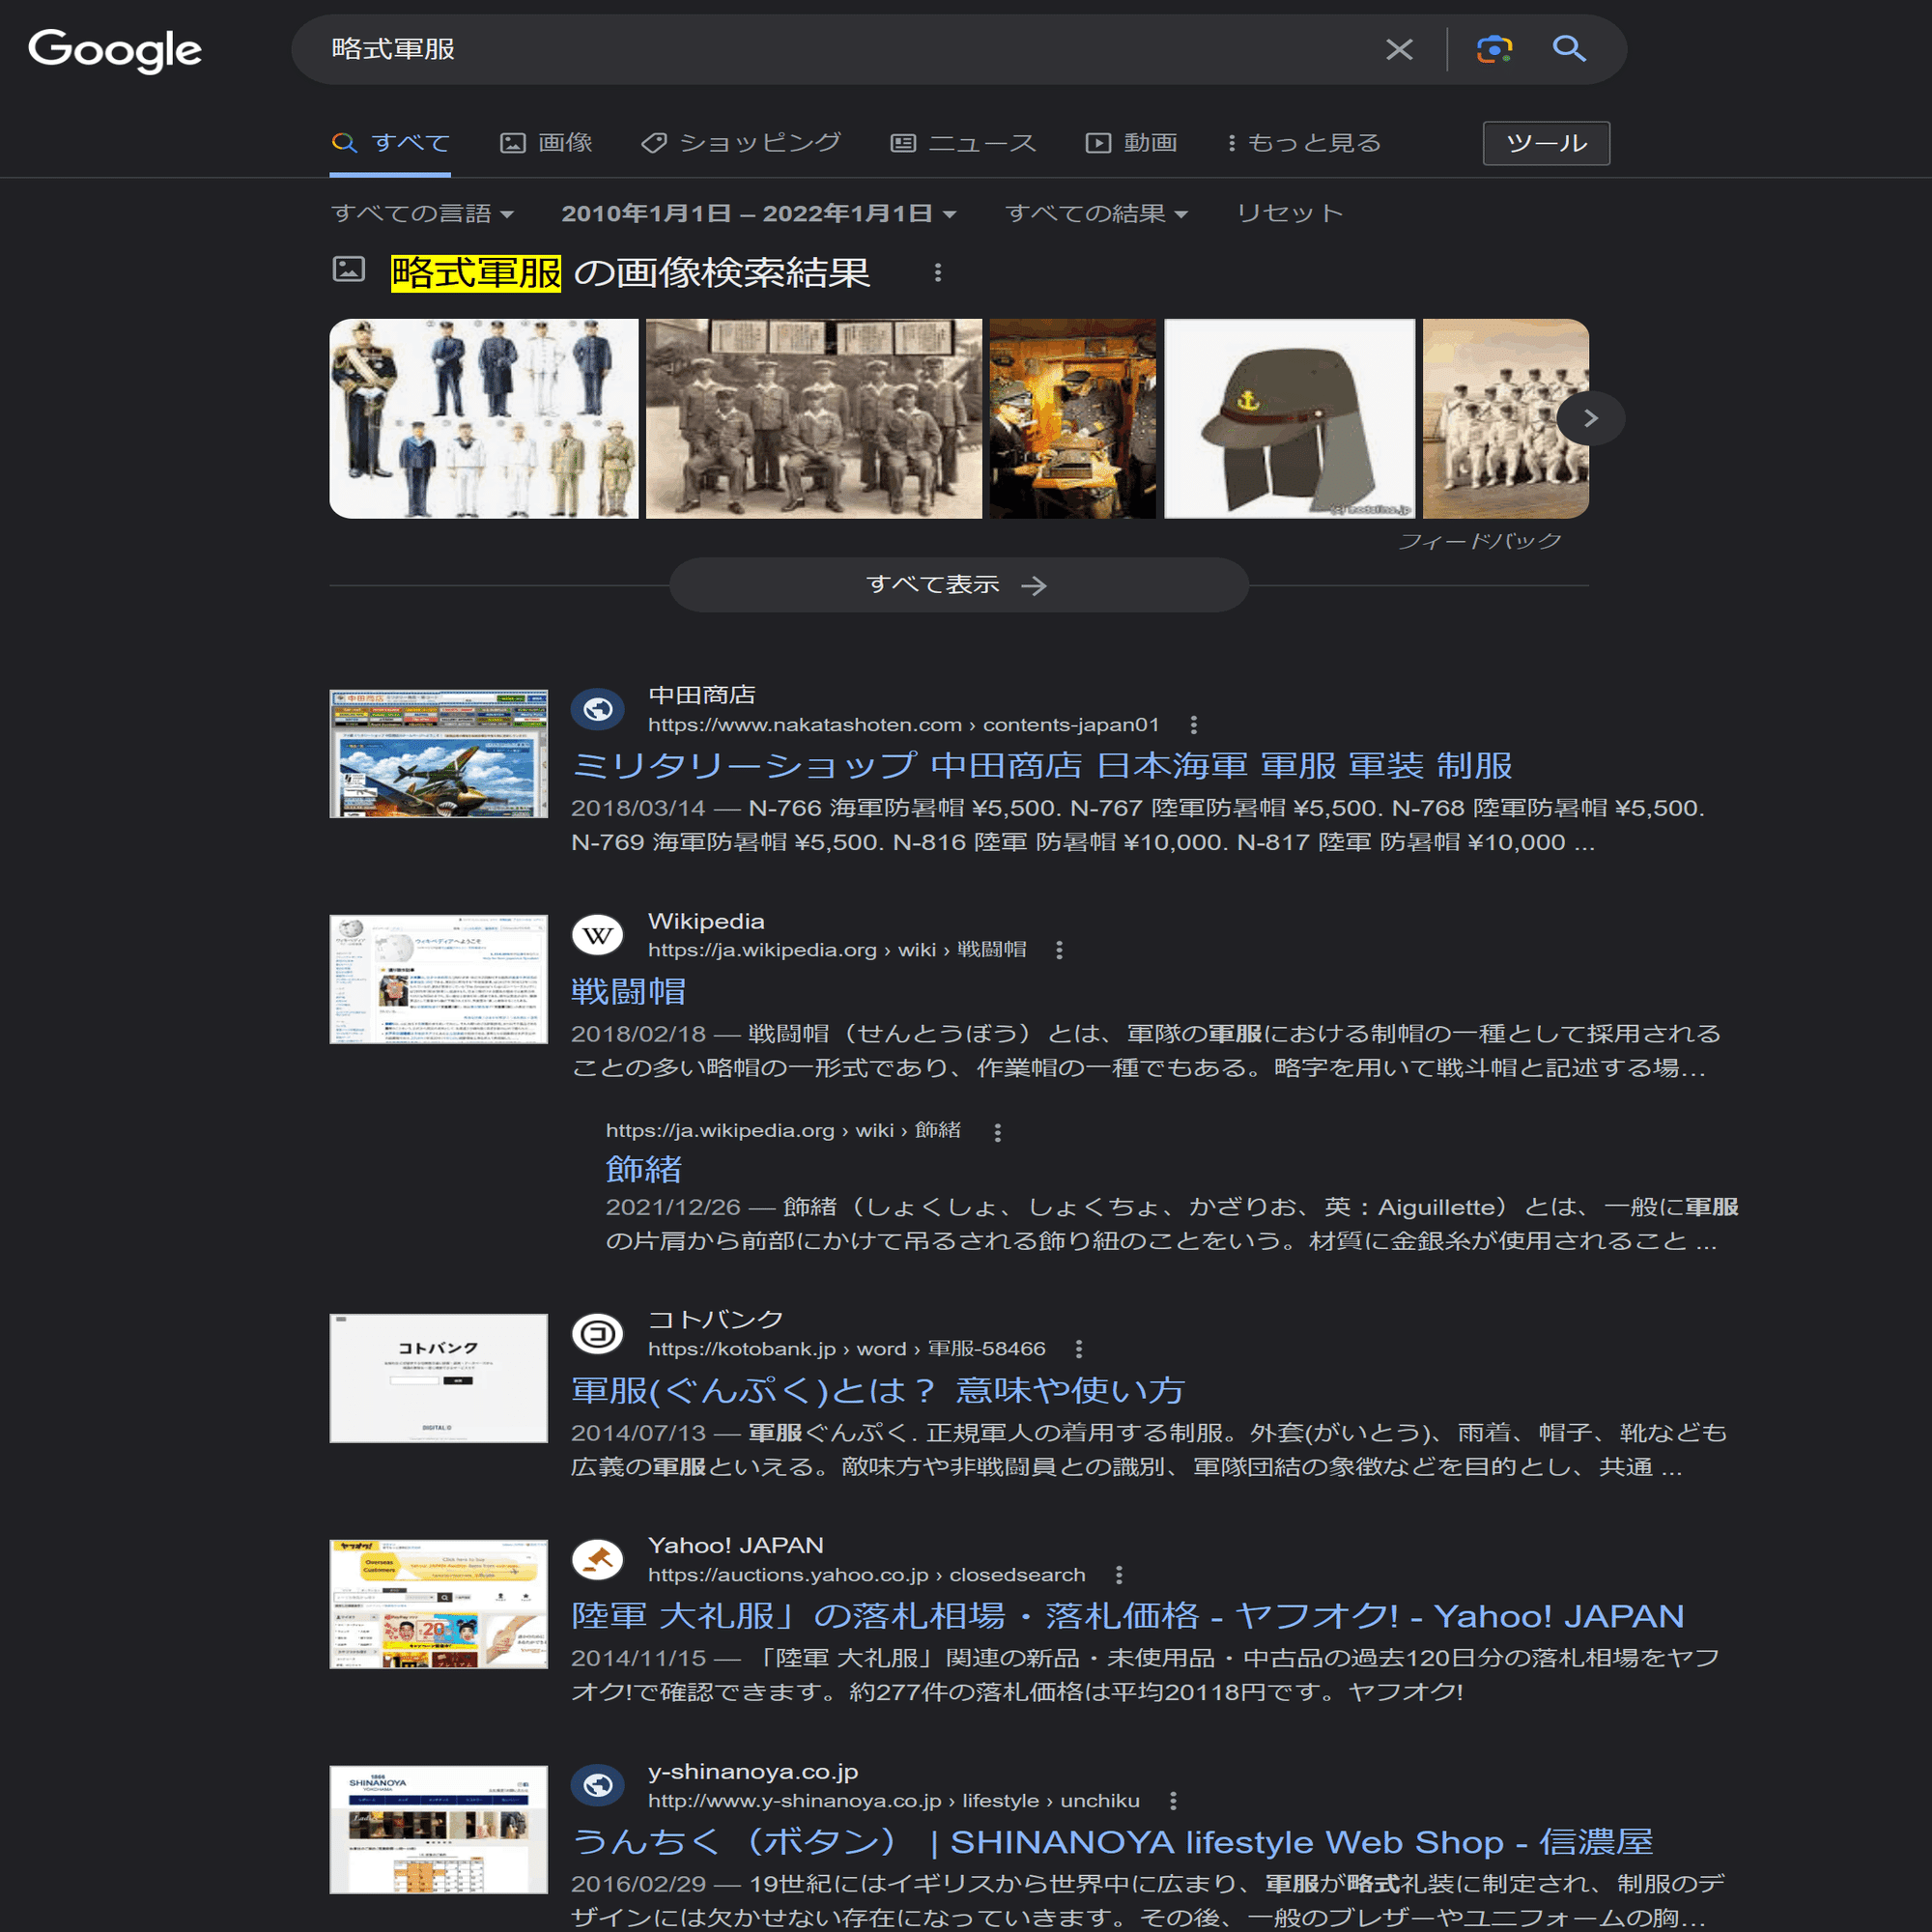Open three-dot menu for kotobank.jp result
The height and width of the screenshot is (1932, 1932).
(x=1078, y=1349)
